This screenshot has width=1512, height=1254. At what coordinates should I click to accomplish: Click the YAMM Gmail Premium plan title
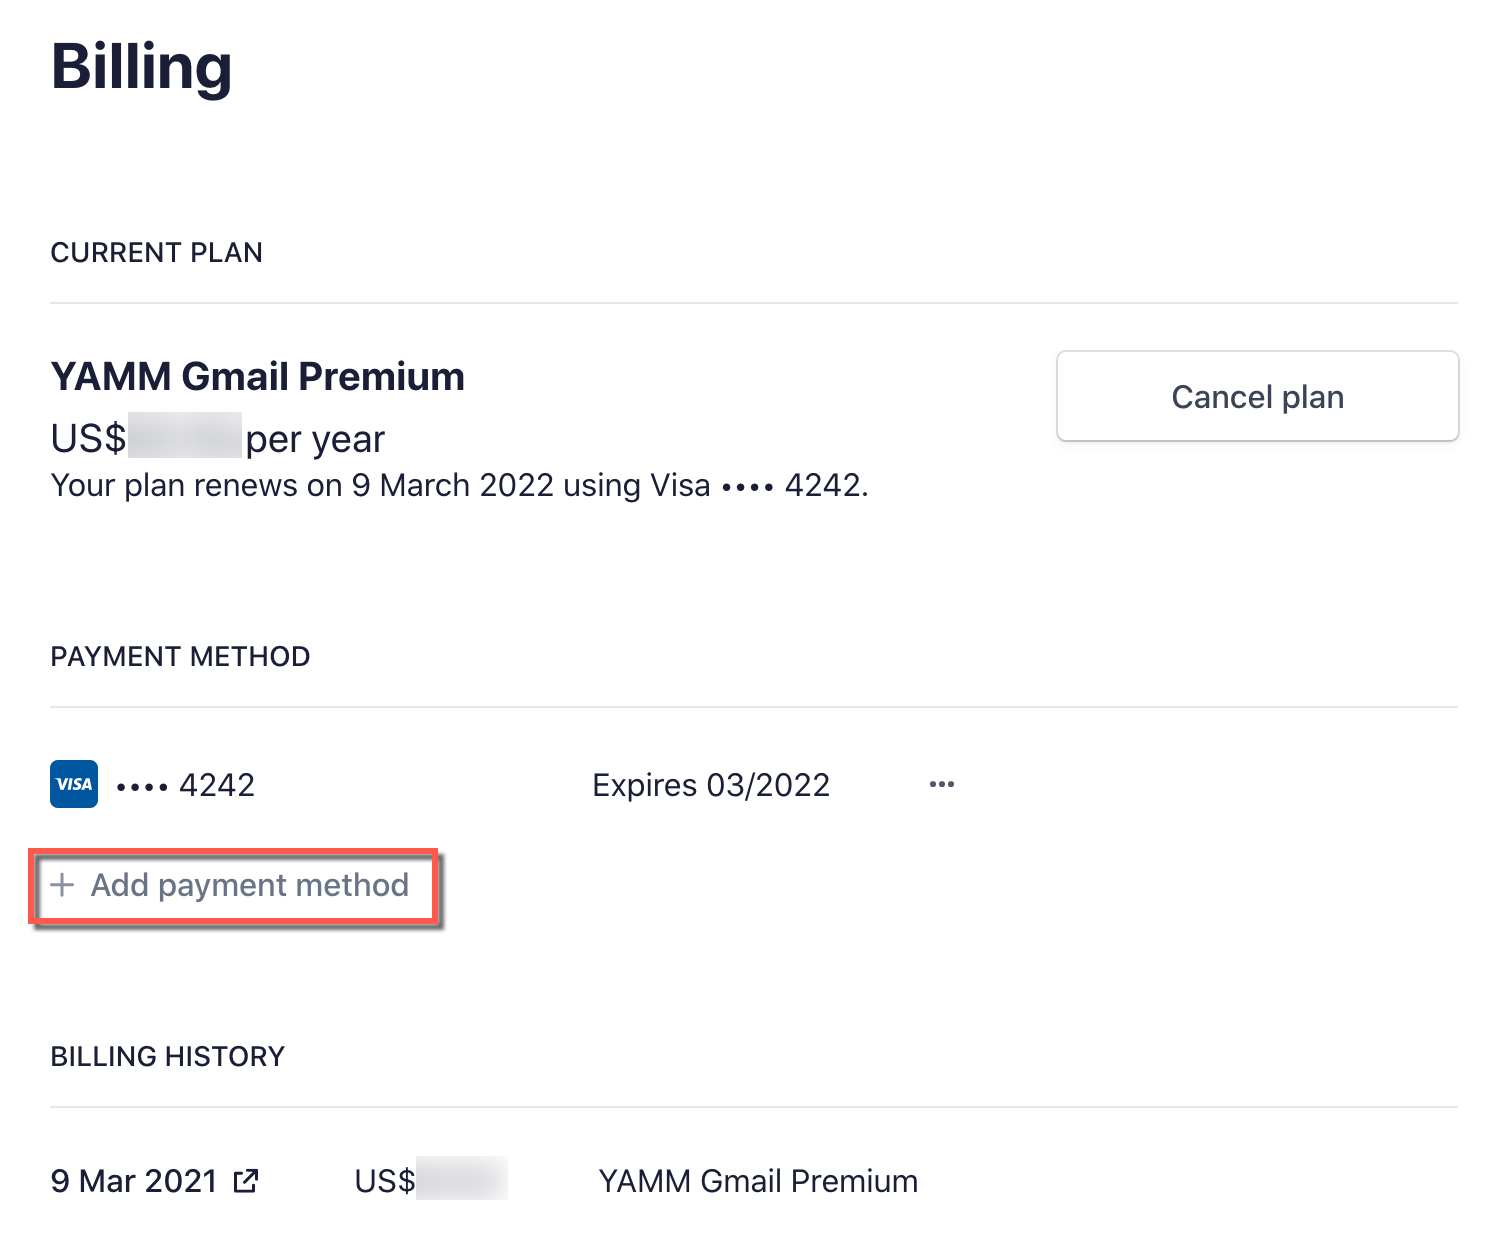point(257,376)
